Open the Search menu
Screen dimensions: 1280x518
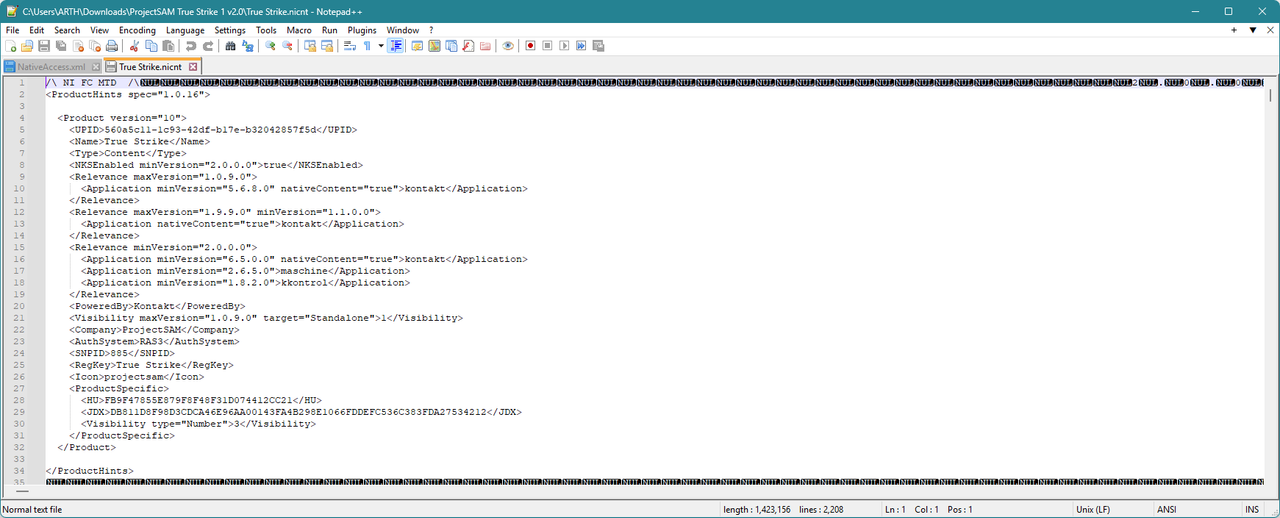(x=67, y=30)
